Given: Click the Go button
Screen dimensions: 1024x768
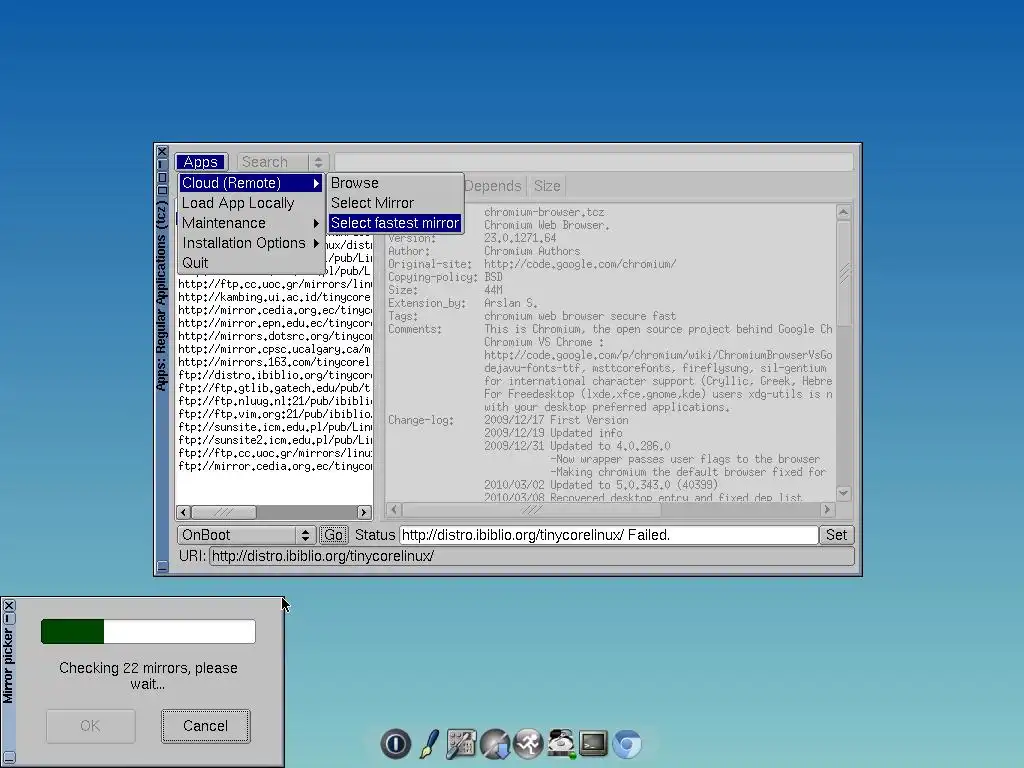Looking at the screenshot, I should tap(333, 535).
